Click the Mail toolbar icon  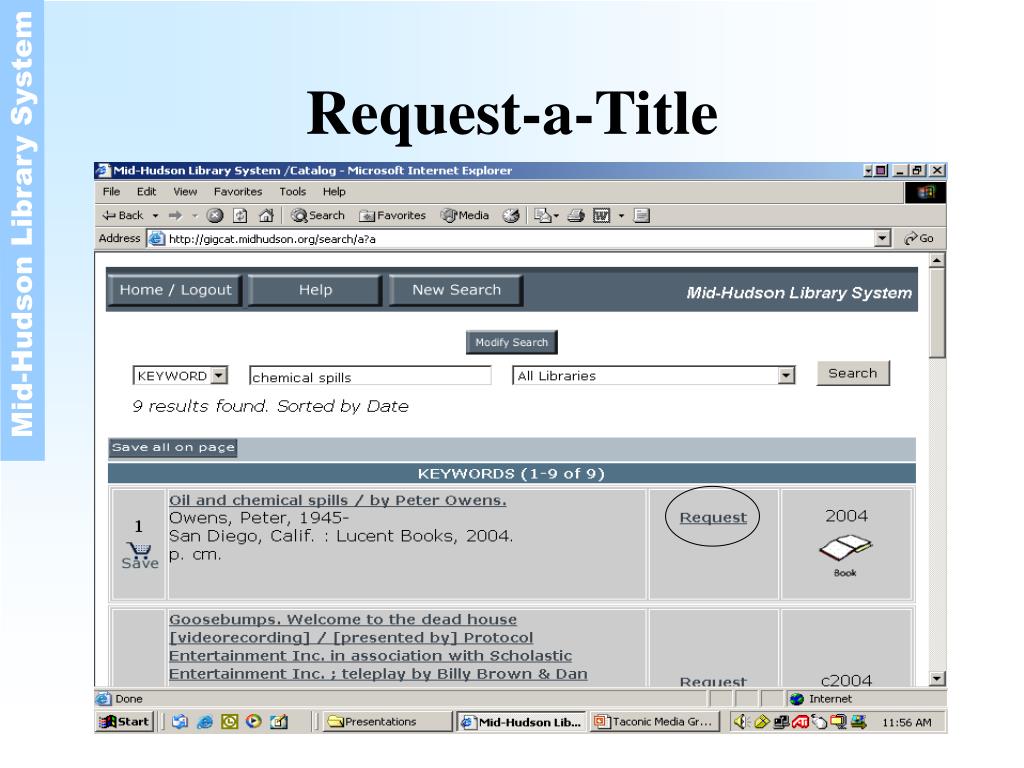pos(542,216)
